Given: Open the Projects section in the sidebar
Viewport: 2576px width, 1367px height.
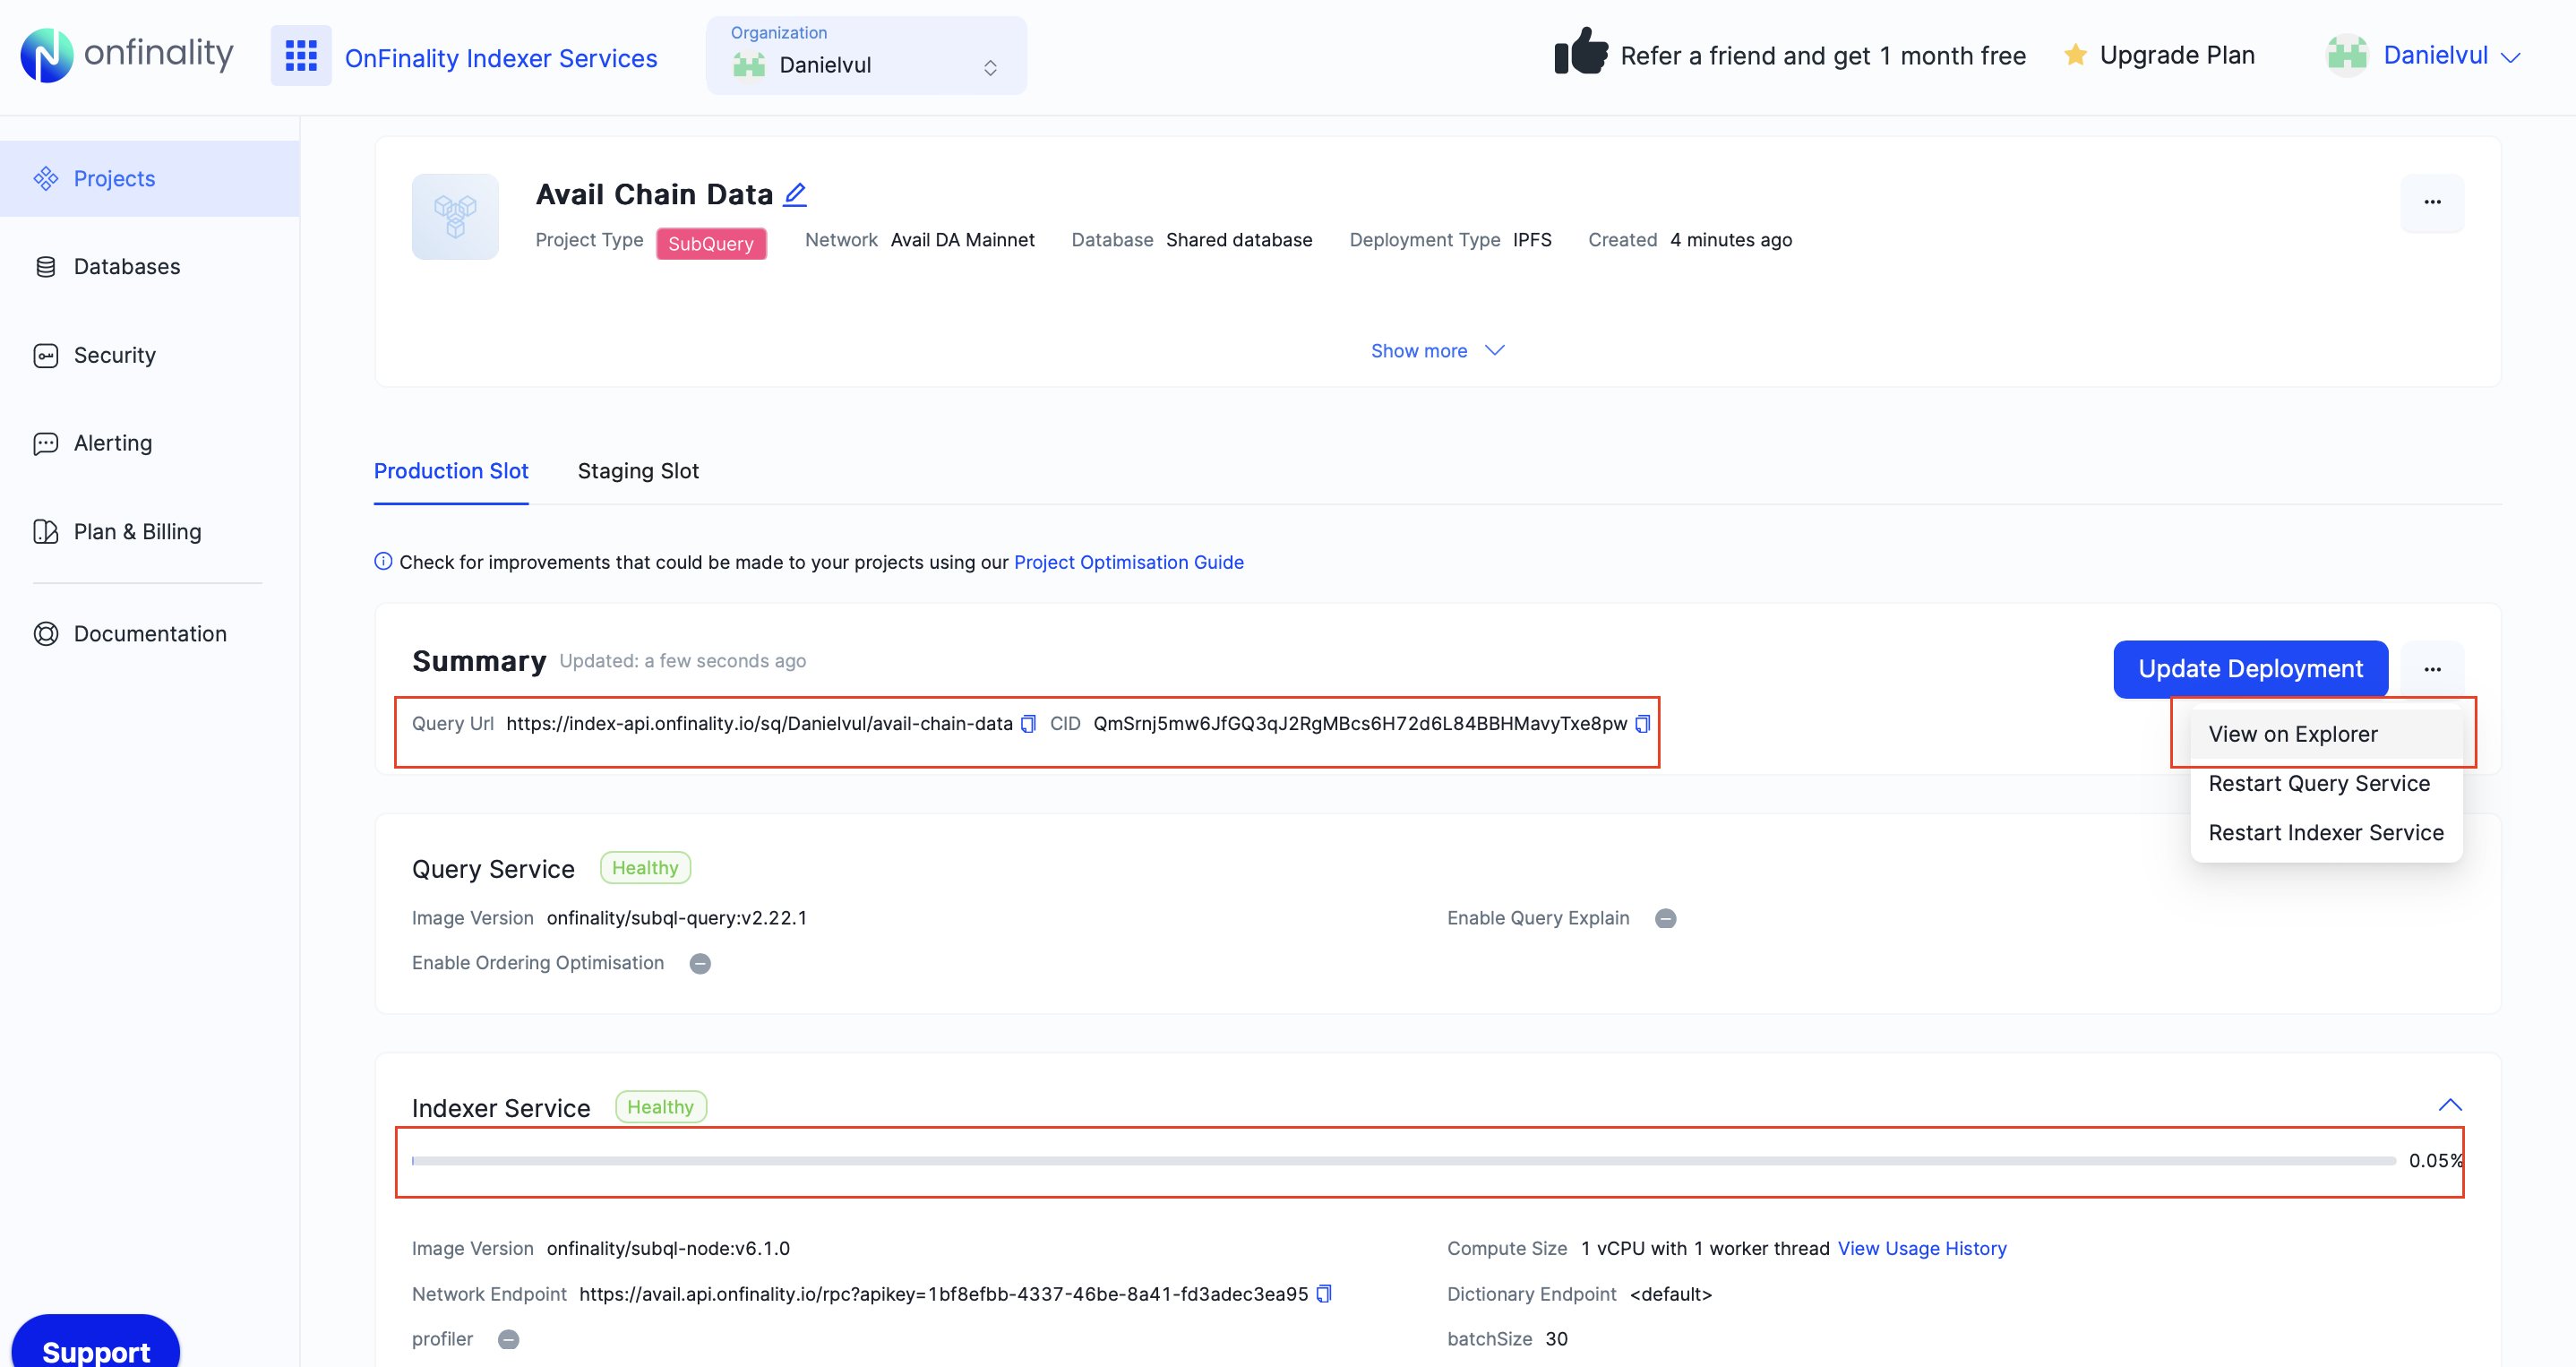Looking at the screenshot, I should coord(113,178).
